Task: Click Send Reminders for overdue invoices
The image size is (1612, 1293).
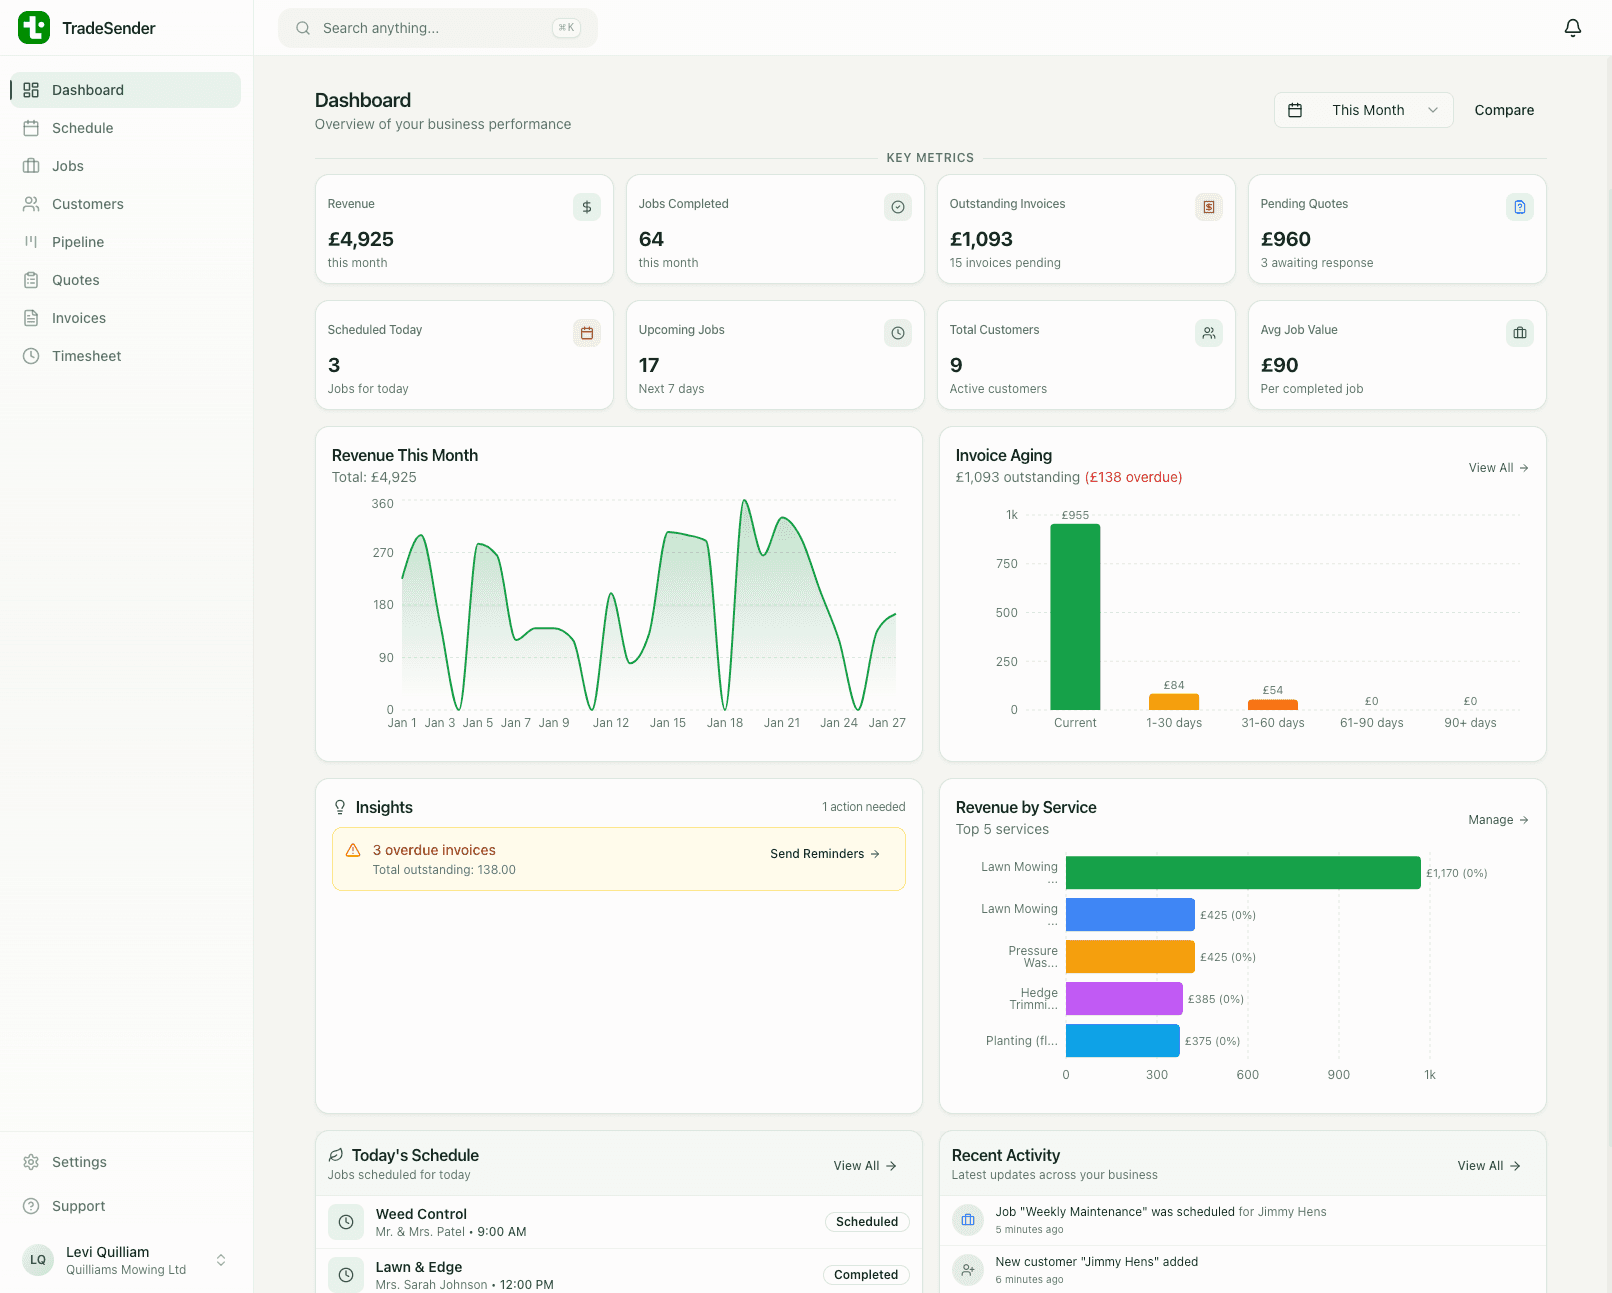Action: (x=824, y=854)
